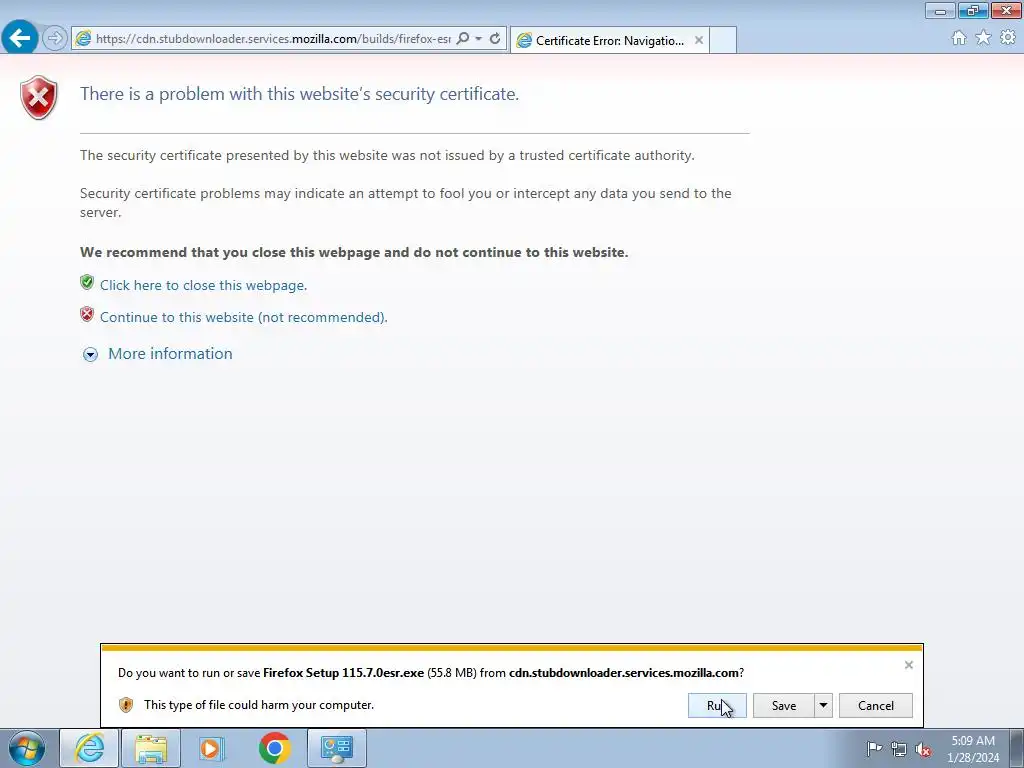This screenshot has width=1024, height=768.
Task: Click 'Click here to close this webpage' link
Action: pyautogui.click(x=203, y=285)
